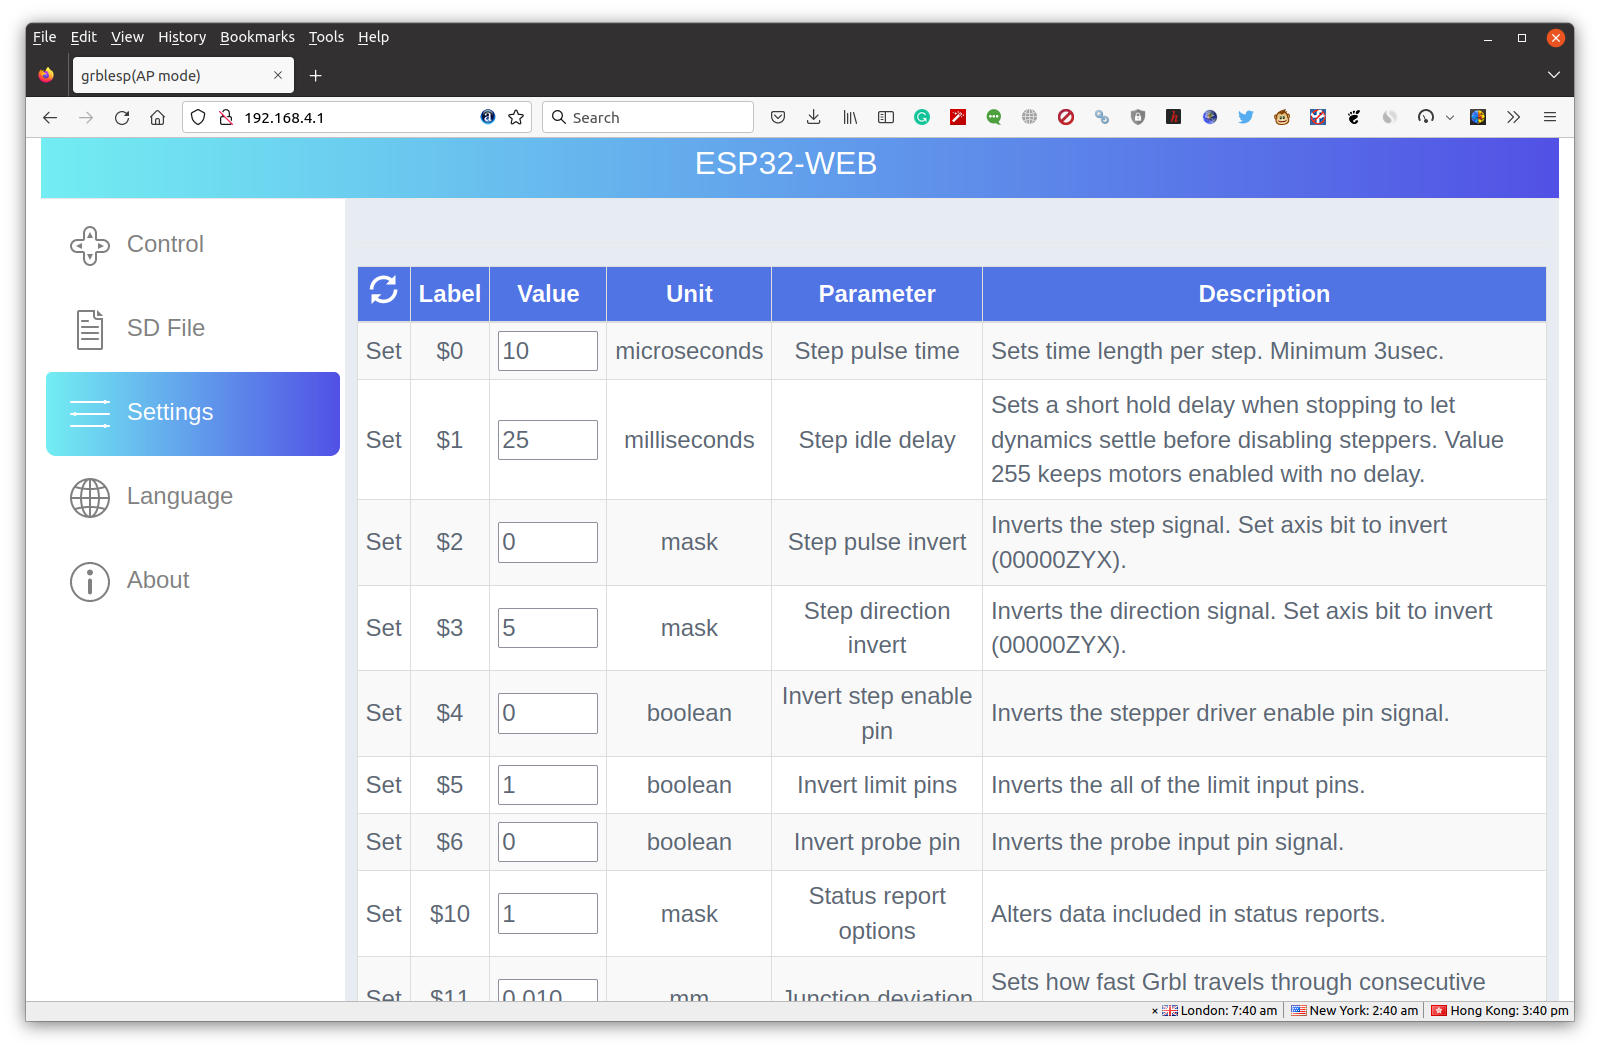Open the Language page
Screen dimensions: 1600x1050
[x=193, y=497]
